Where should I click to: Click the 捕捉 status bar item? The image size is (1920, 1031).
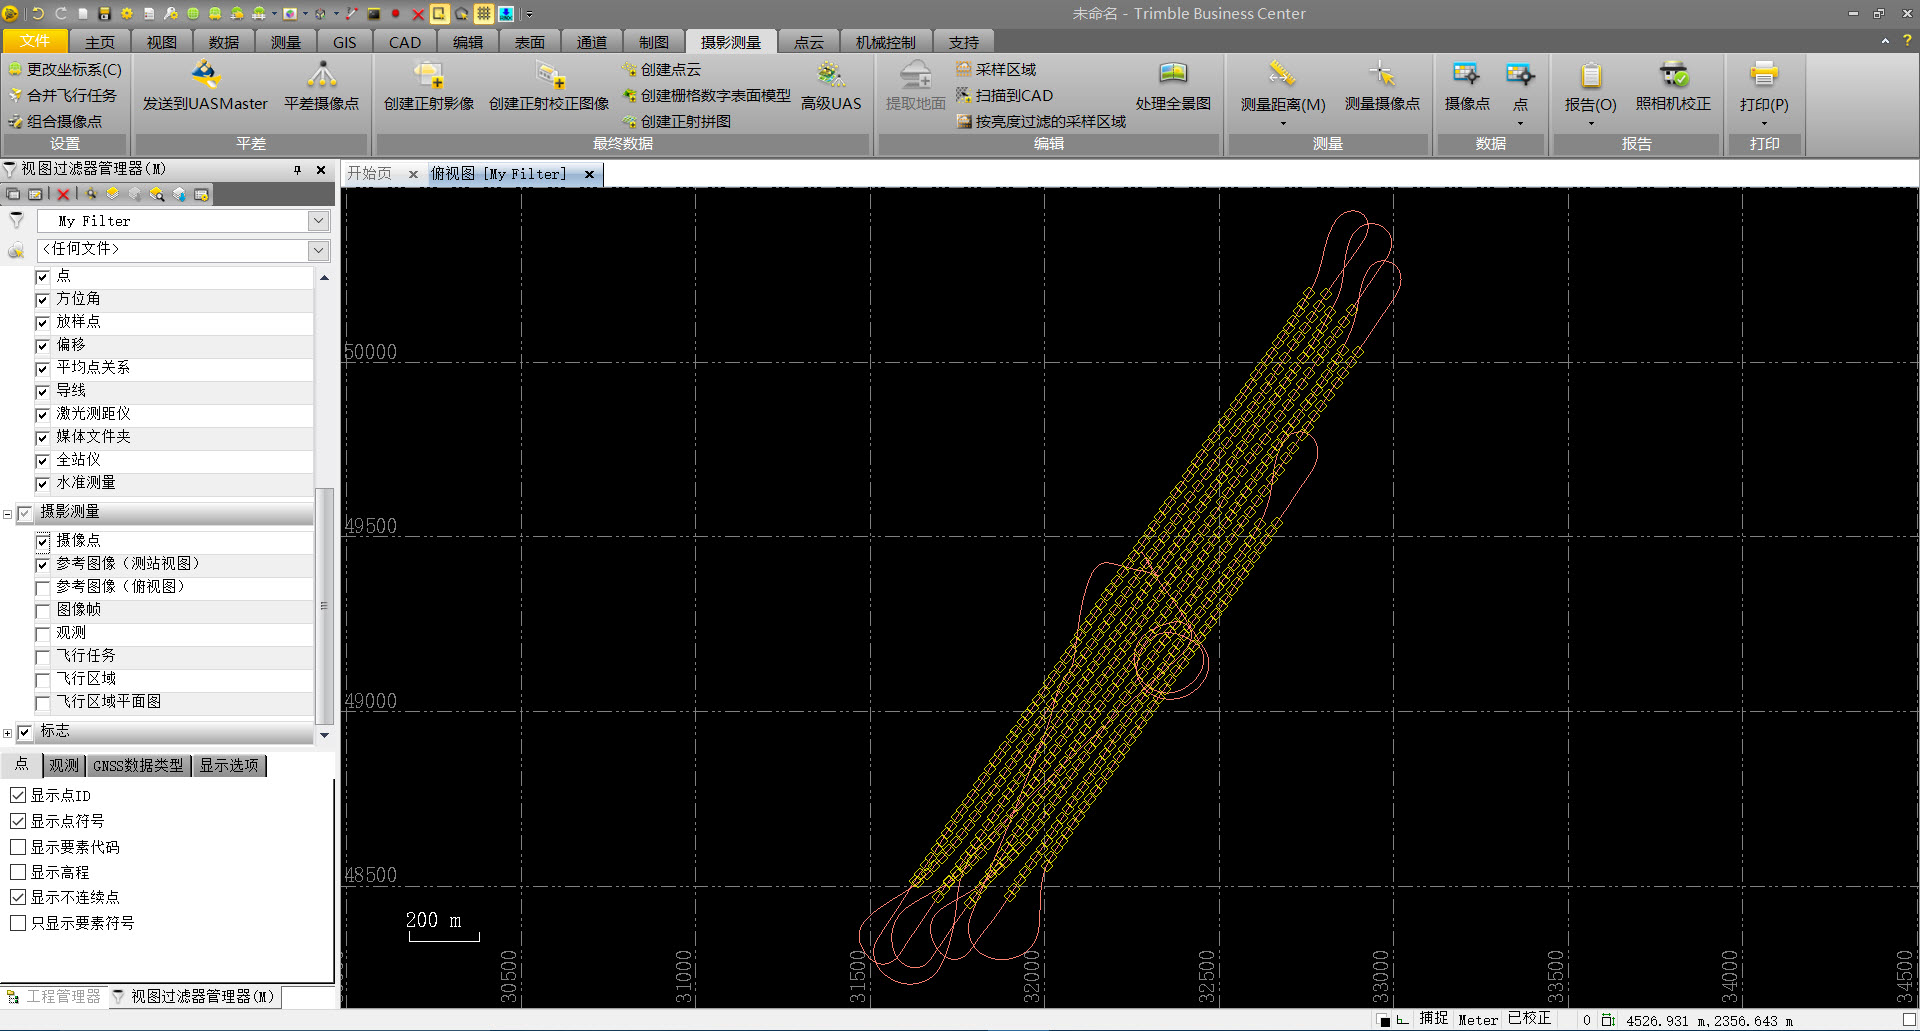point(1433,1018)
